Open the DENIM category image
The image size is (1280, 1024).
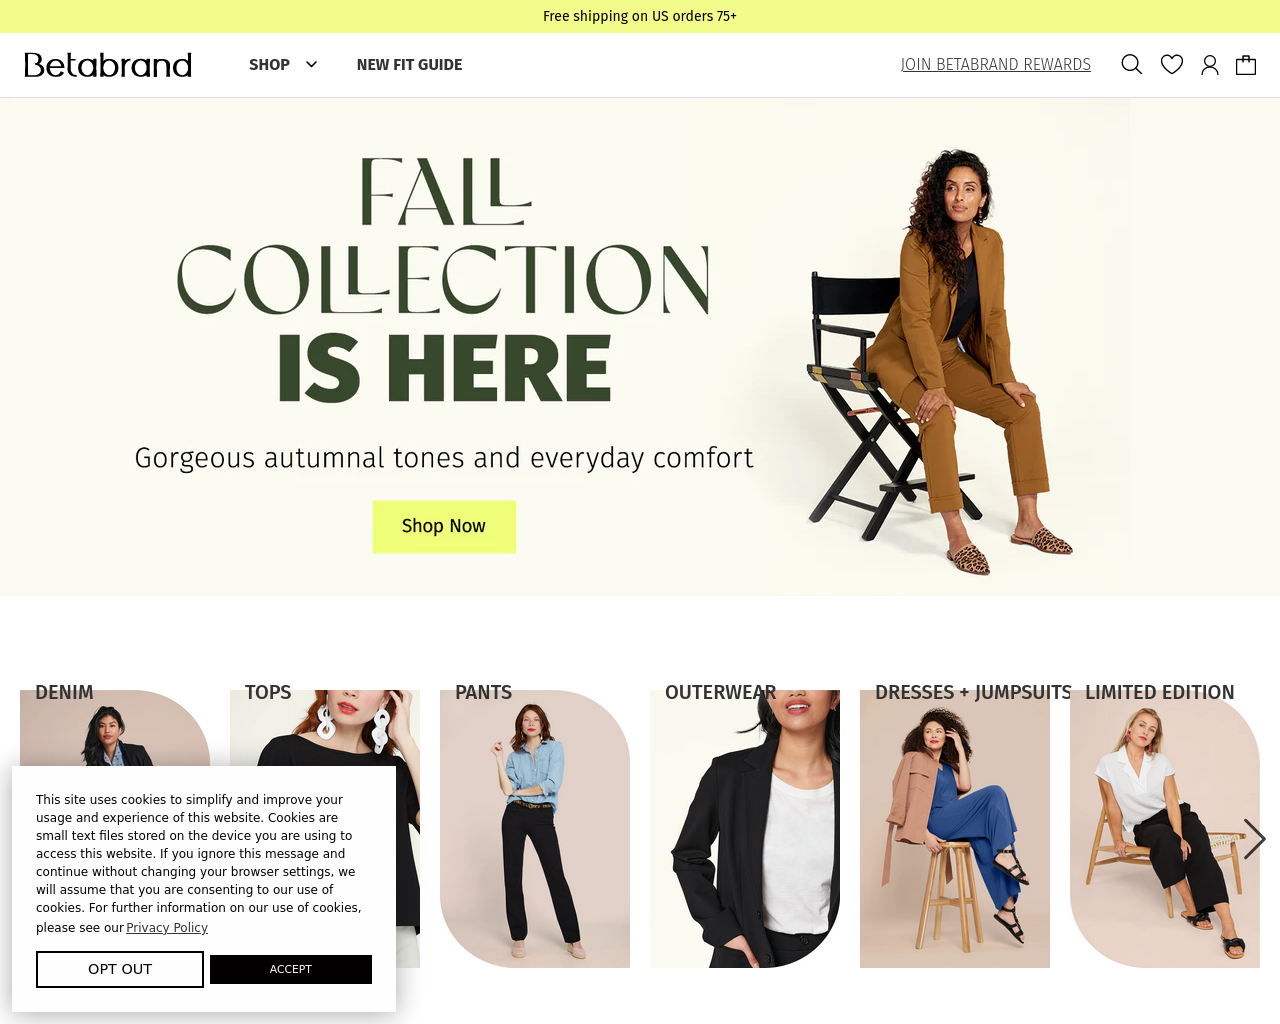point(115,727)
